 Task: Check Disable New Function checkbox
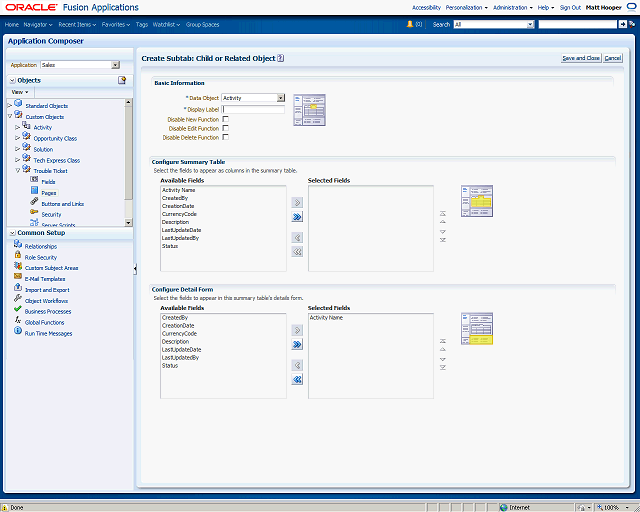click(x=225, y=119)
